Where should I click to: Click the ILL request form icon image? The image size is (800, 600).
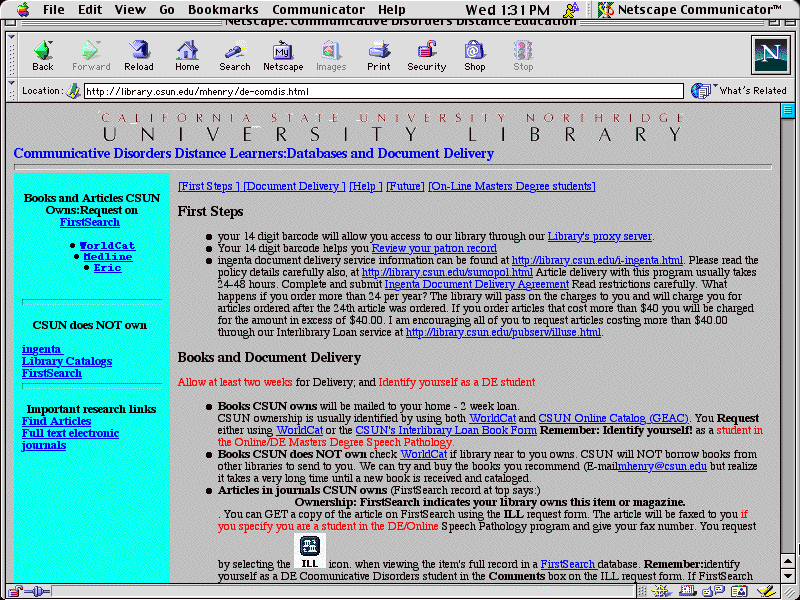(310, 551)
